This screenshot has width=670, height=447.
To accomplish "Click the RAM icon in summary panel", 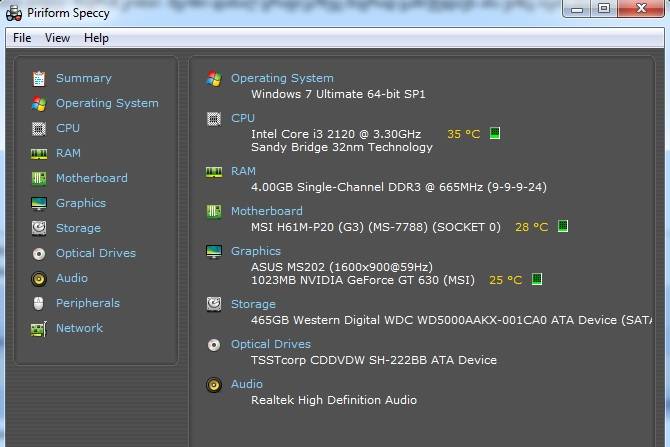I will coord(214,172).
